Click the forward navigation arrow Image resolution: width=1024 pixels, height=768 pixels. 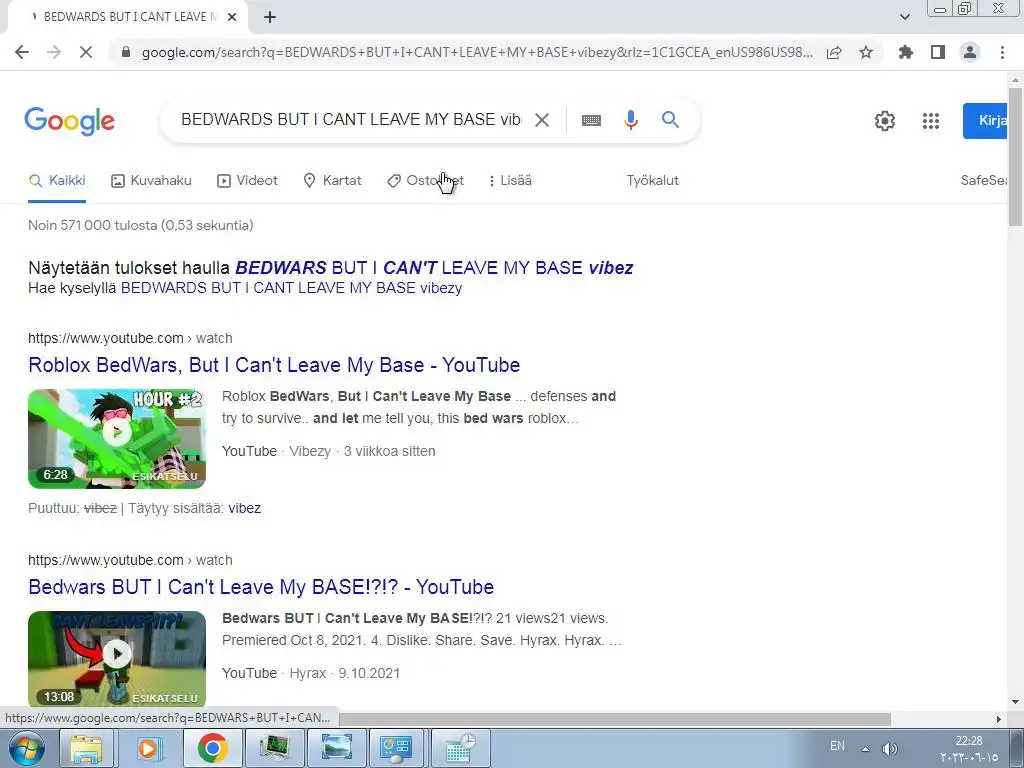54,52
